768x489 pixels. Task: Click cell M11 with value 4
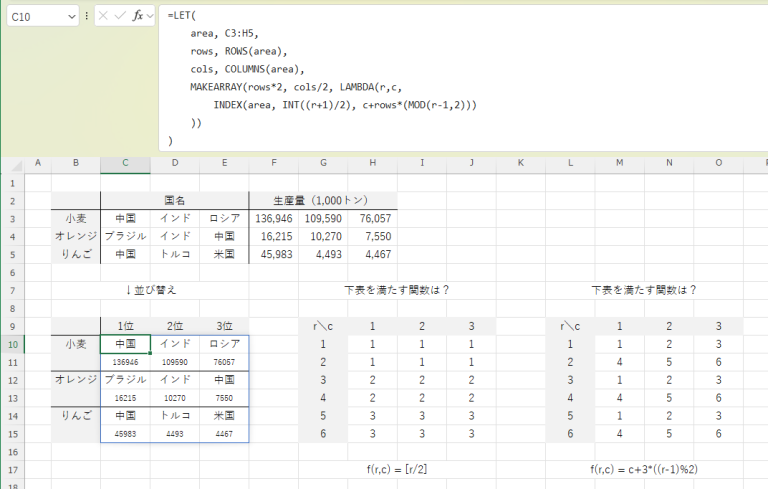point(620,362)
